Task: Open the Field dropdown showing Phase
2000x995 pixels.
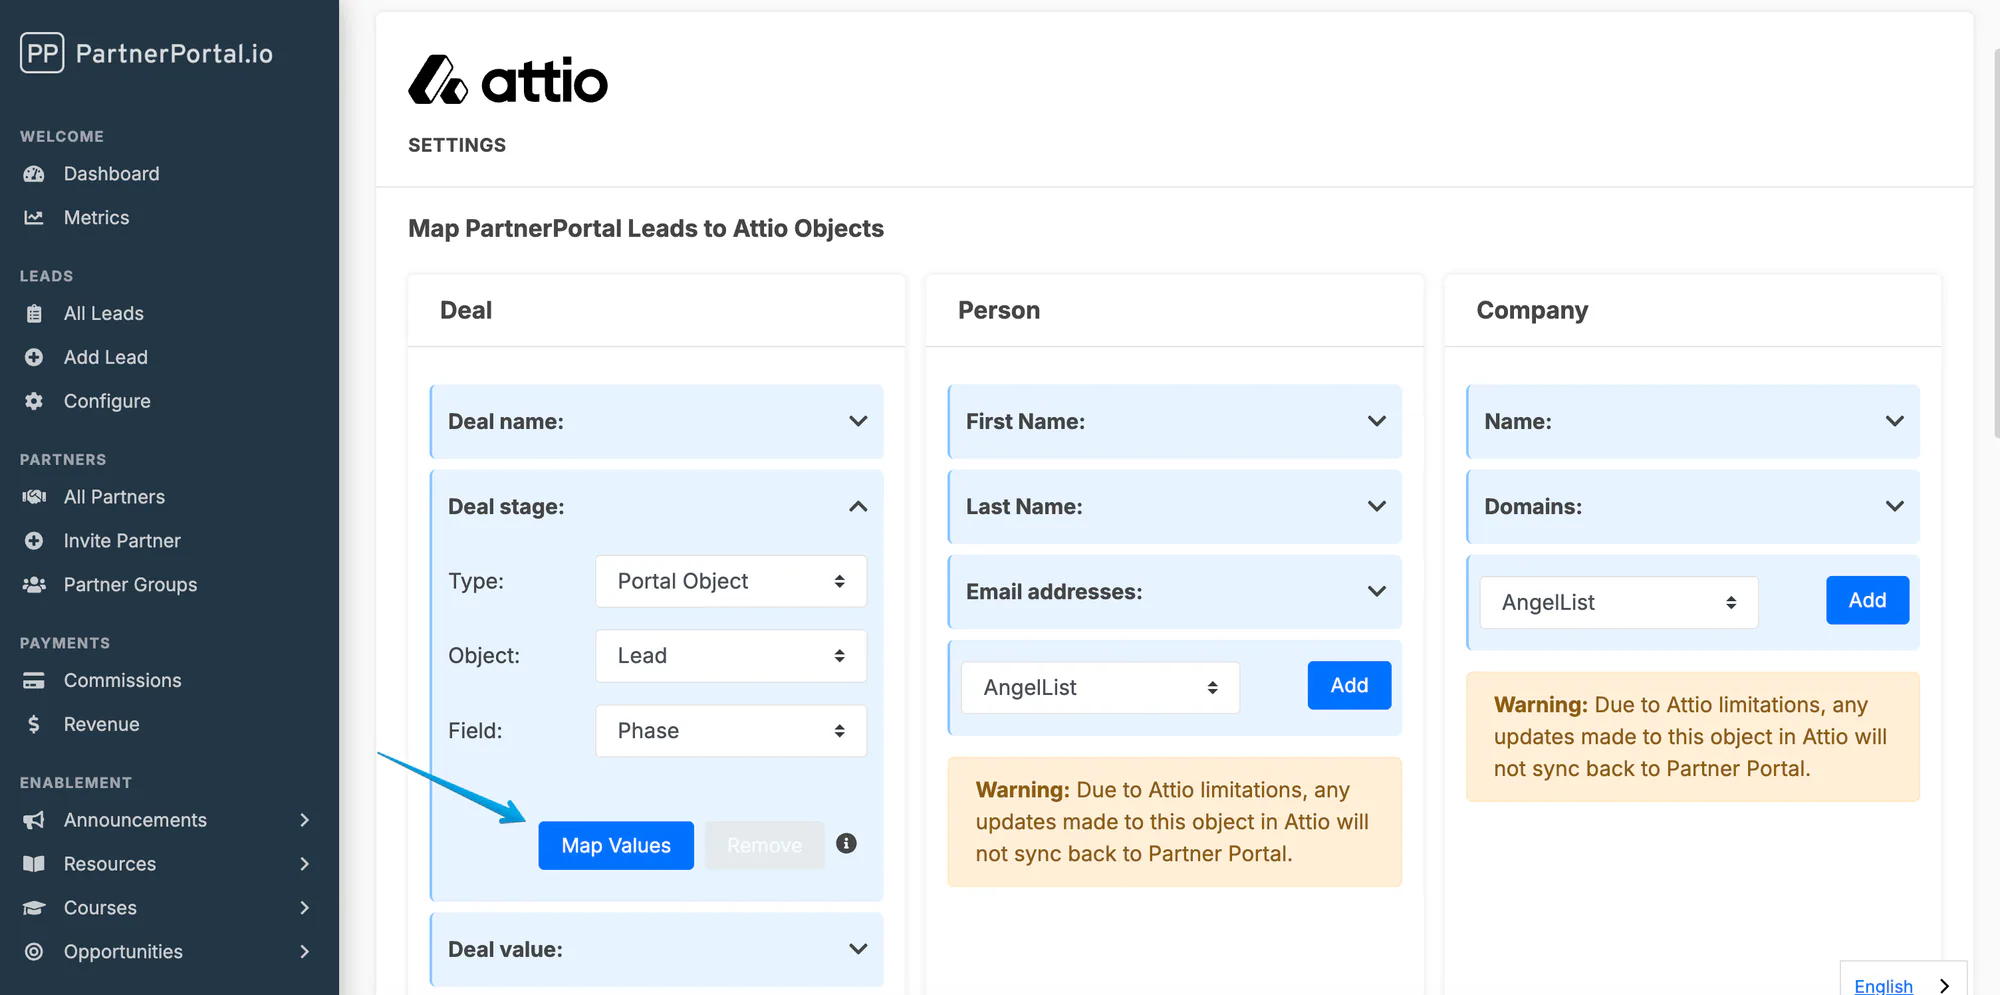Action: tap(731, 731)
